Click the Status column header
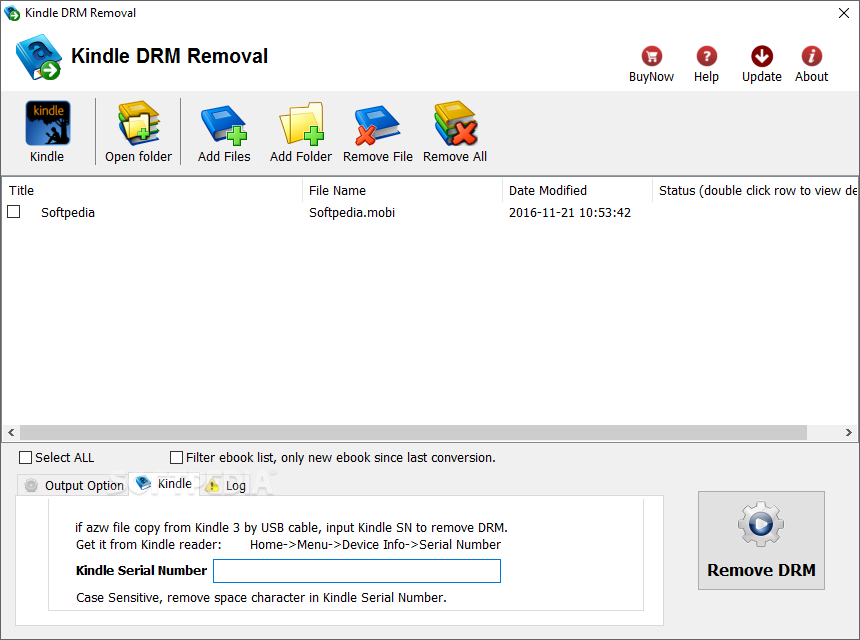The image size is (860, 640). click(755, 190)
